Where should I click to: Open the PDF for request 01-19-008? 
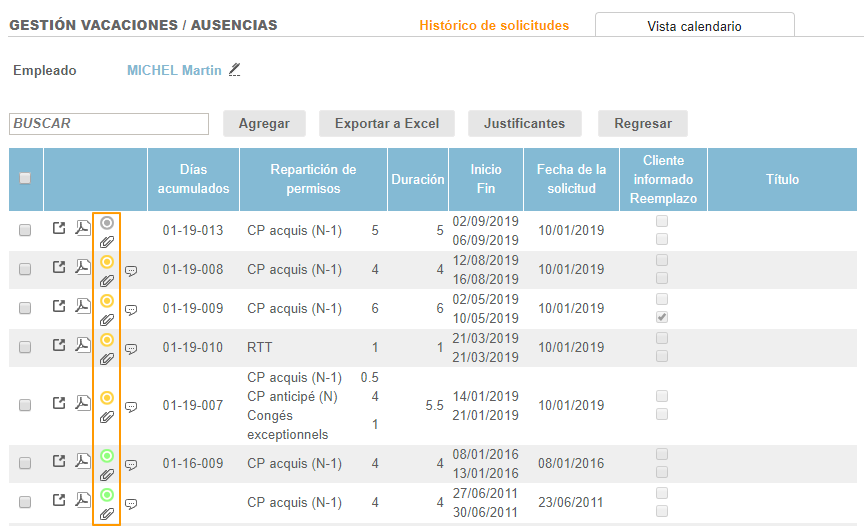pos(83,267)
